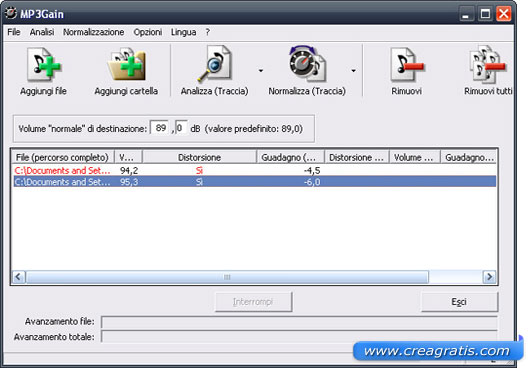530x368 pixels.
Task: Click the Avanzamento file progress bar
Action: tap(299, 322)
